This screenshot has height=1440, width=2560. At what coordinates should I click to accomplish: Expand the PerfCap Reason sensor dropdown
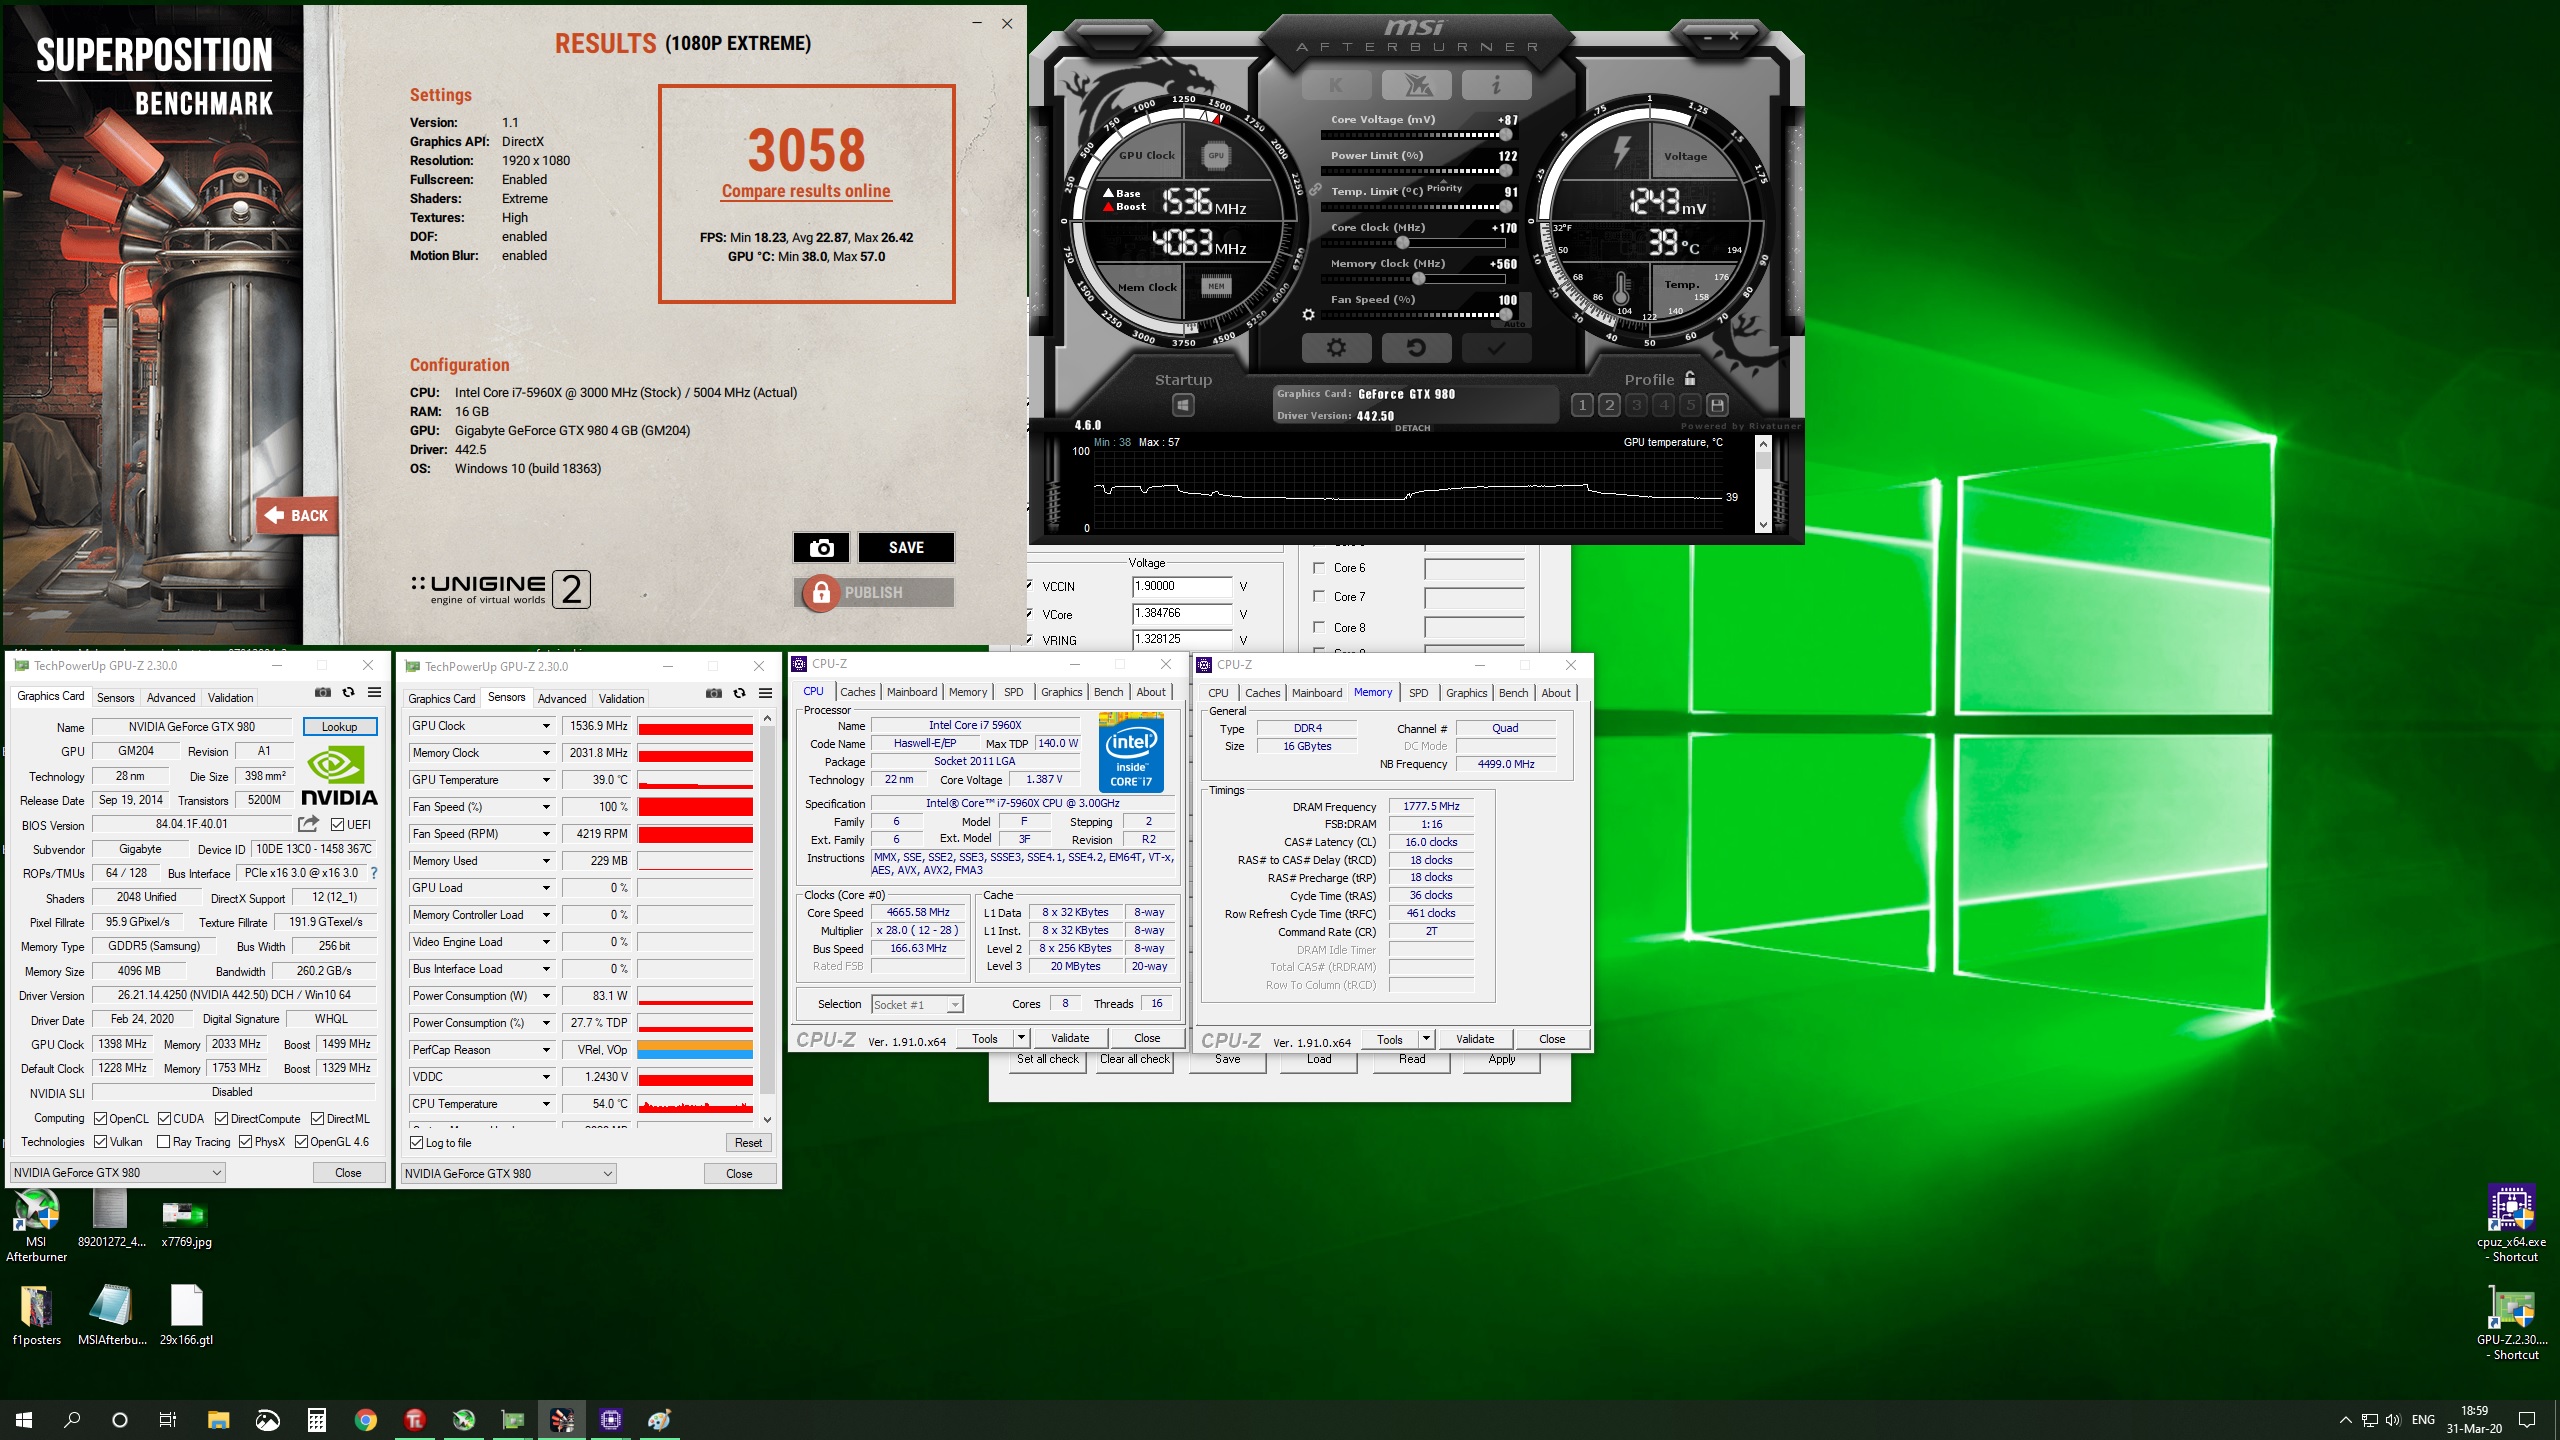(x=546, y=1050)
